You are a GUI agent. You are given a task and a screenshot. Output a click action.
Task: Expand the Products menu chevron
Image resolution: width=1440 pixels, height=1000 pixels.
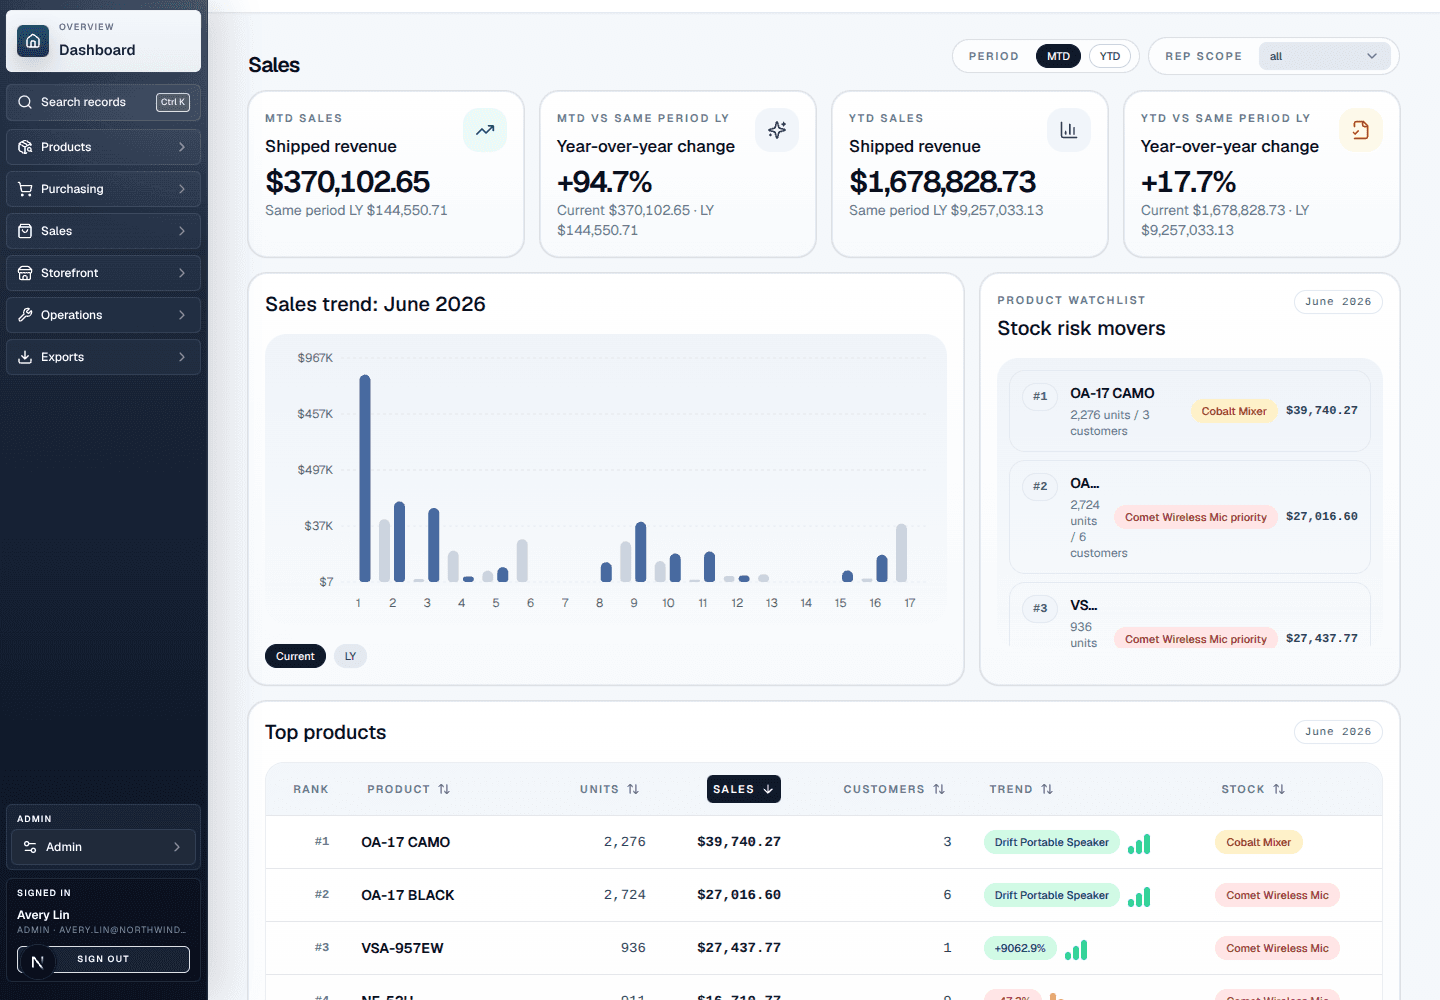[182, 147]
